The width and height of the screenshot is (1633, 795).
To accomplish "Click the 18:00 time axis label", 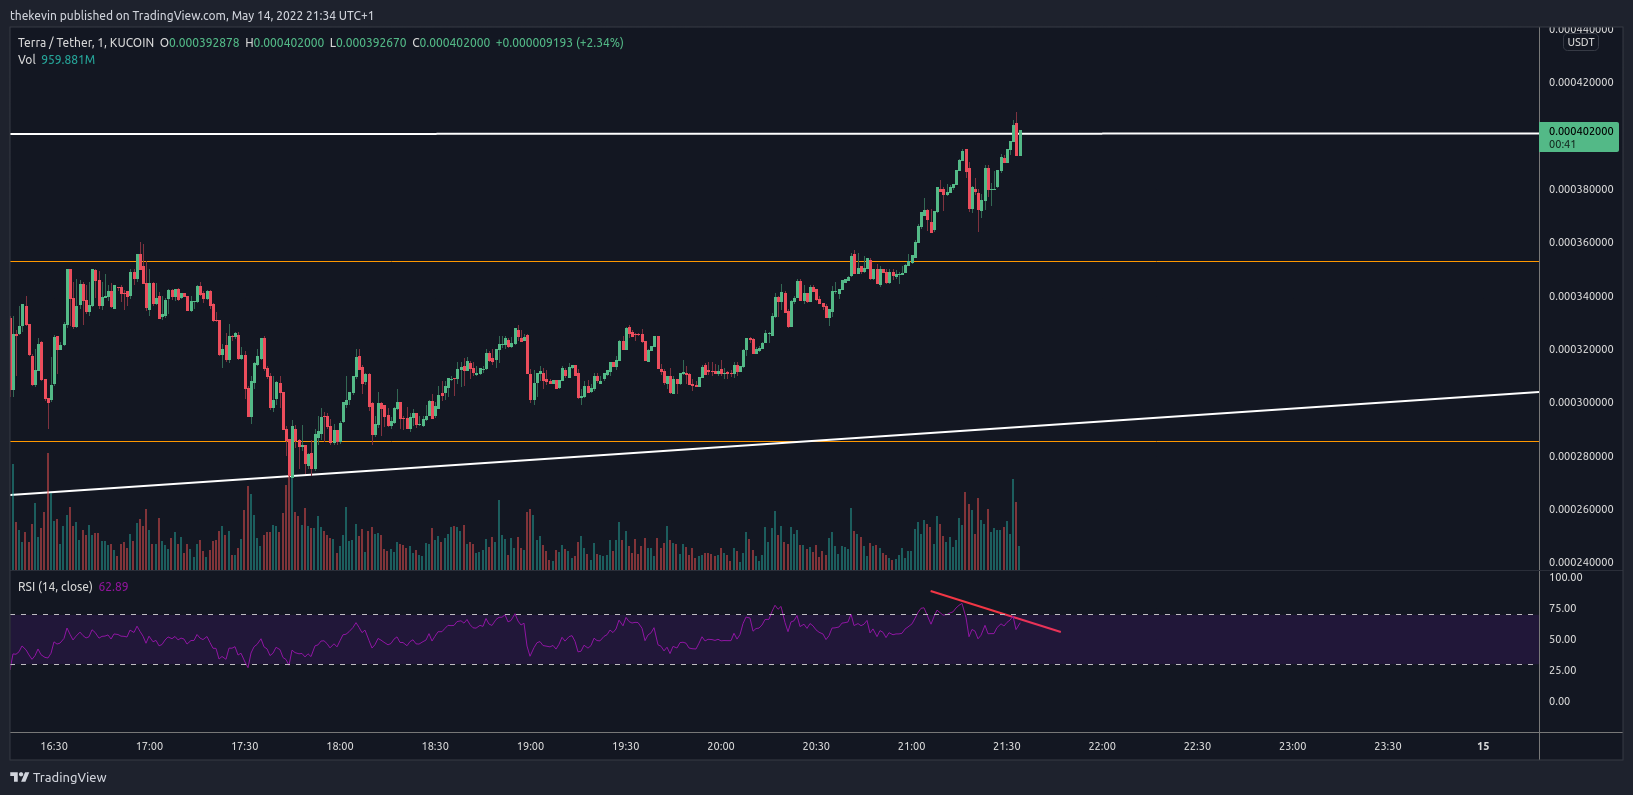I will (340, 746).
